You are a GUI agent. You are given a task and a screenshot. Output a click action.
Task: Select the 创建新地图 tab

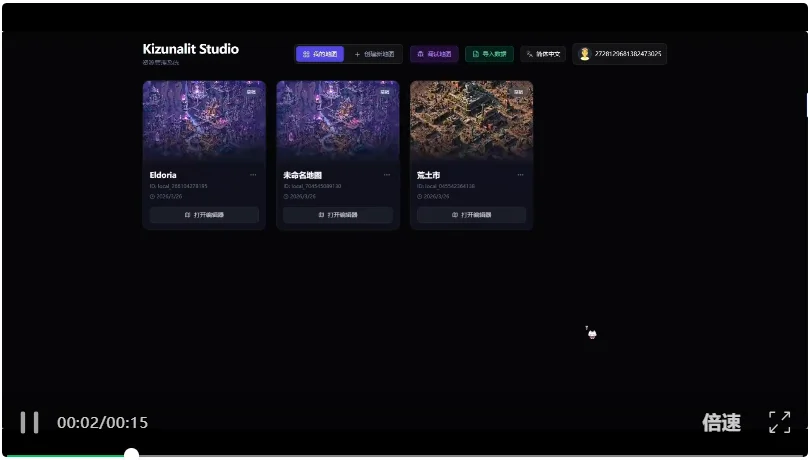click(375, 54)
